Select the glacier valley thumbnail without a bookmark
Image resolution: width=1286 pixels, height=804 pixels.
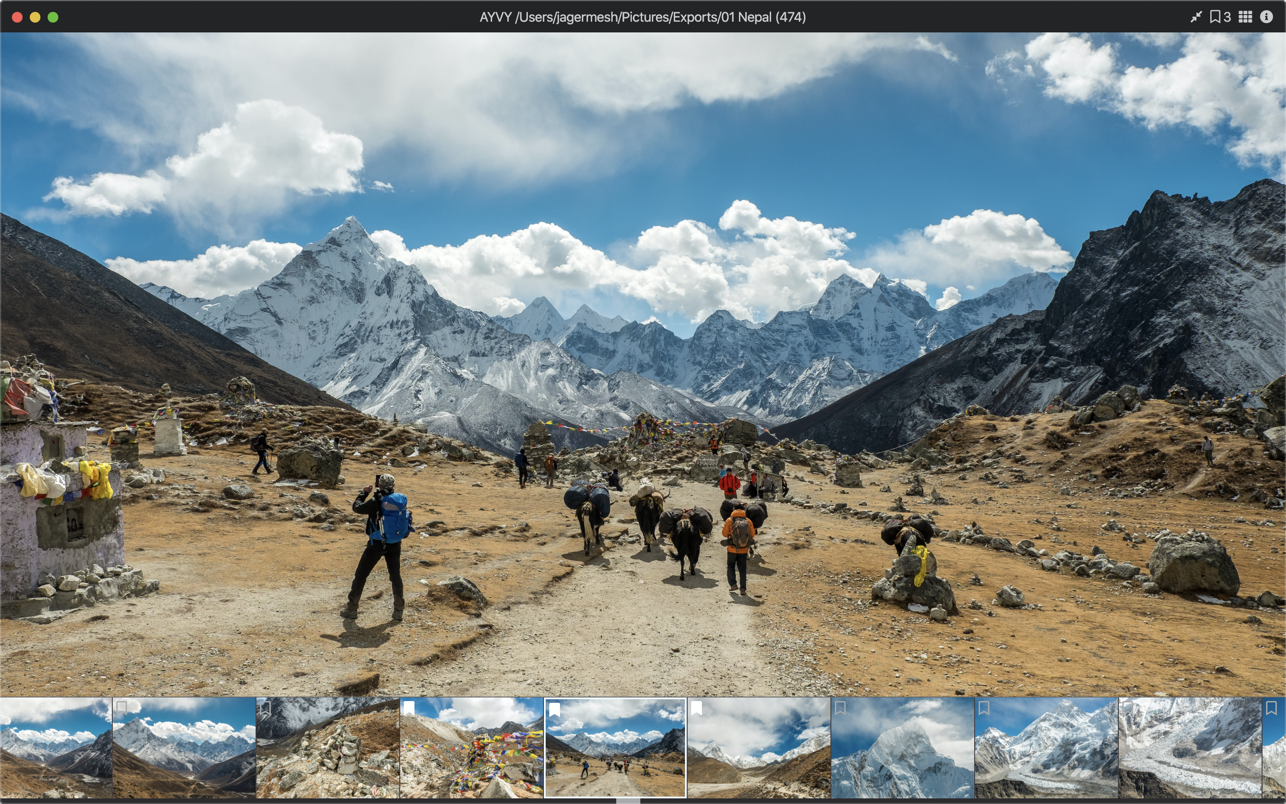coord(1189,750)
